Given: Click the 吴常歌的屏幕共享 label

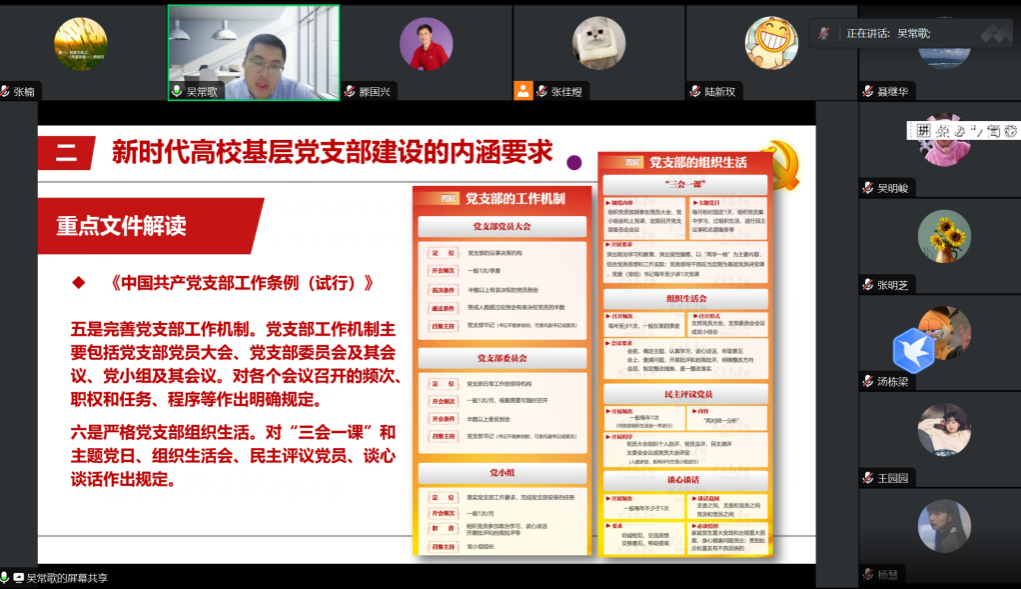Looking at the screenshot, I should (67, 578).
